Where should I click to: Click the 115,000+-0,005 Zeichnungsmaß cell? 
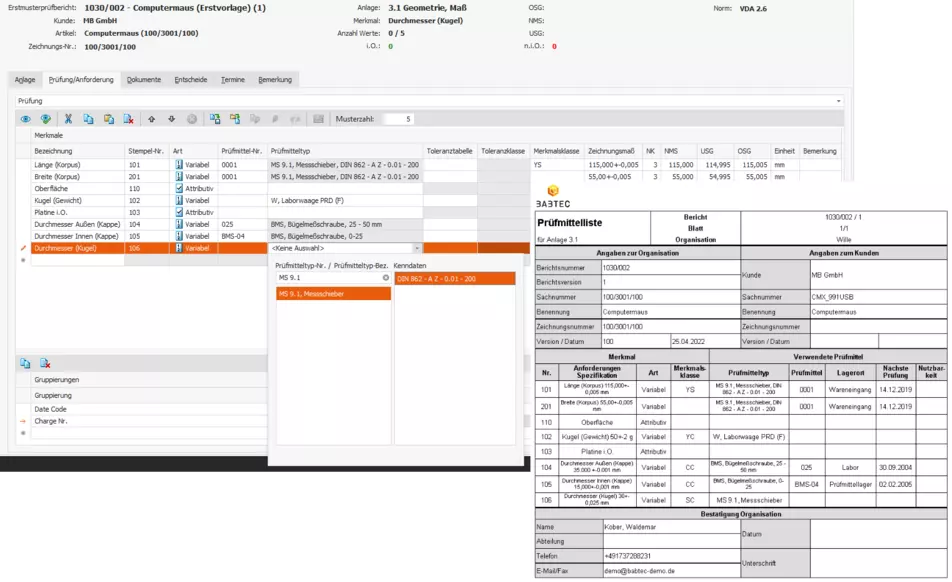[x=613, y=164]
